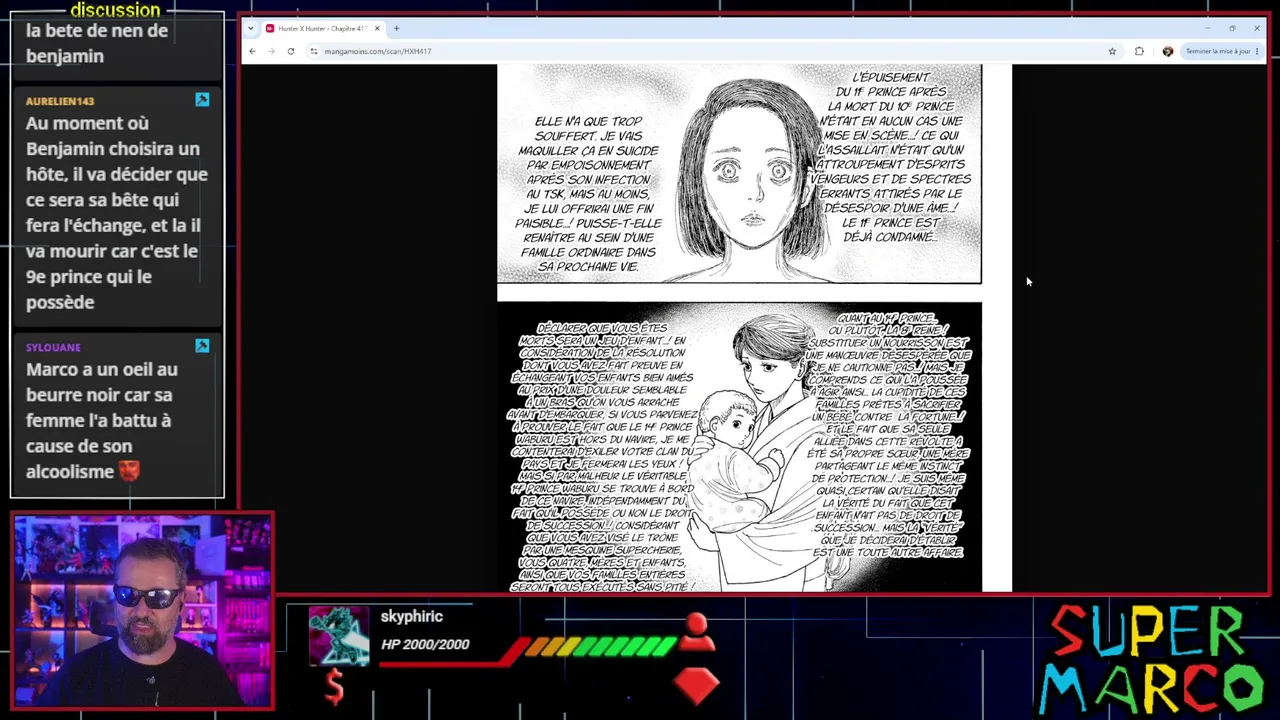1280x720 pixels.
Task: Click the 'Terminer la mise à jour' button
Action: pos(1221,51)
